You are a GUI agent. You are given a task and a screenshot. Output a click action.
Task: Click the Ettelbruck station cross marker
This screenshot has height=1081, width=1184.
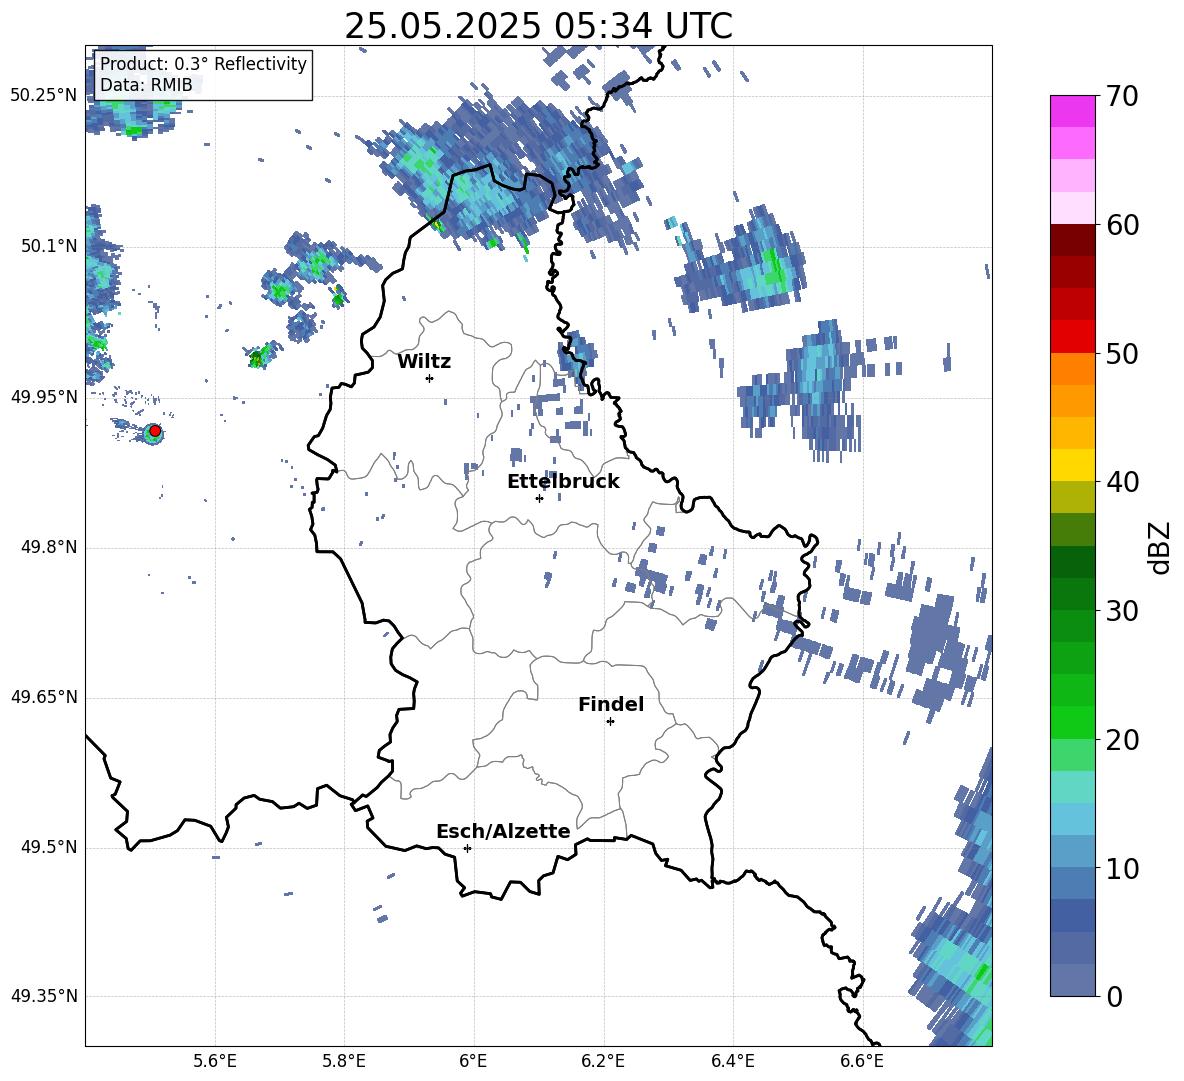(x=539, y=498)
